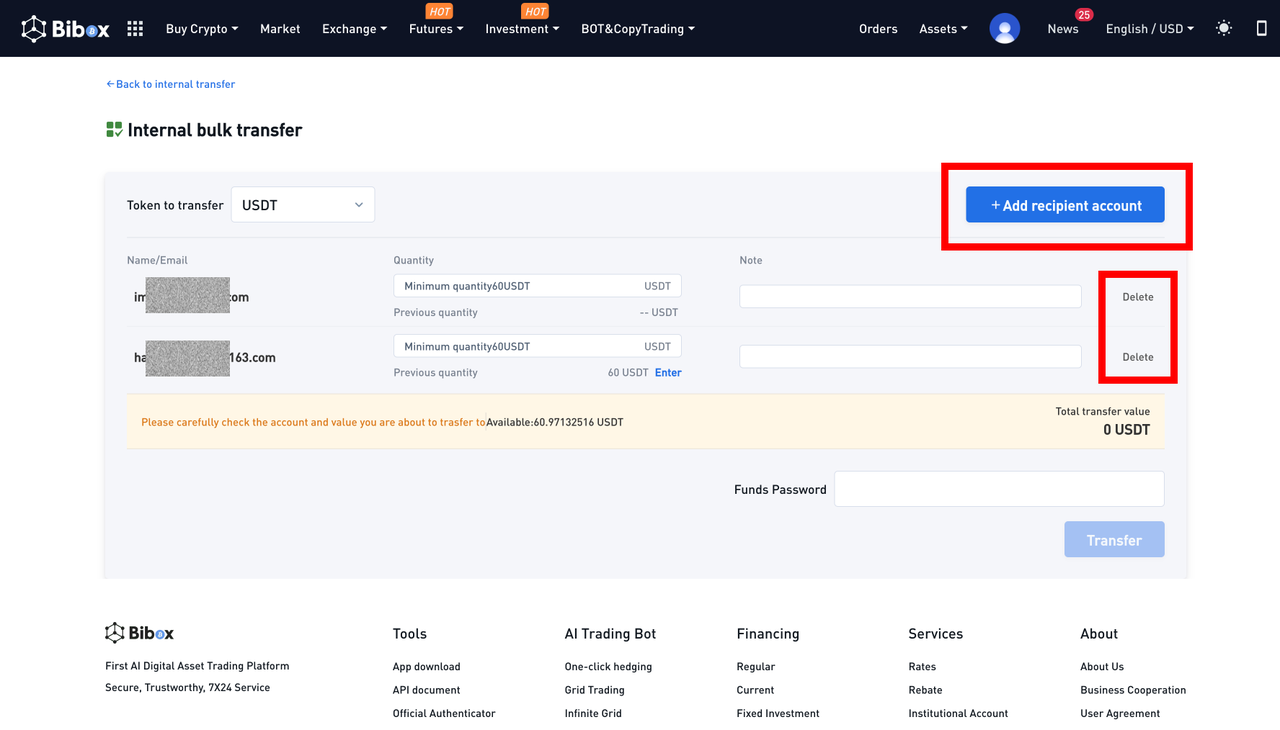Open the apps grid menu icon
1280x730 pixels.
[x=135, y=29]
